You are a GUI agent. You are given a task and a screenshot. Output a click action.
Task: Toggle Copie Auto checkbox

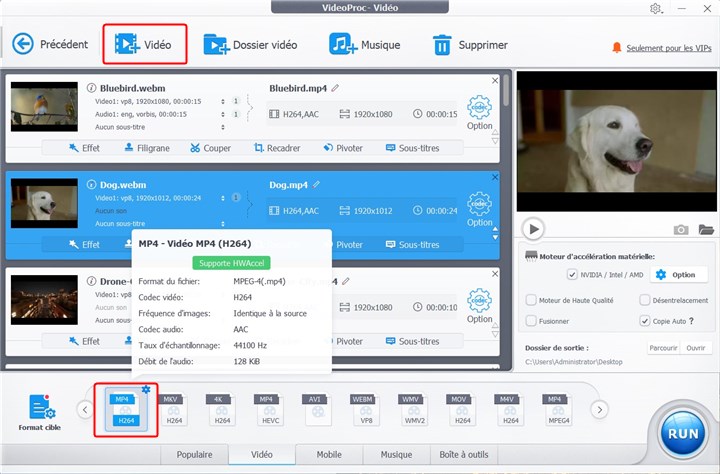[x=645, y=321]
